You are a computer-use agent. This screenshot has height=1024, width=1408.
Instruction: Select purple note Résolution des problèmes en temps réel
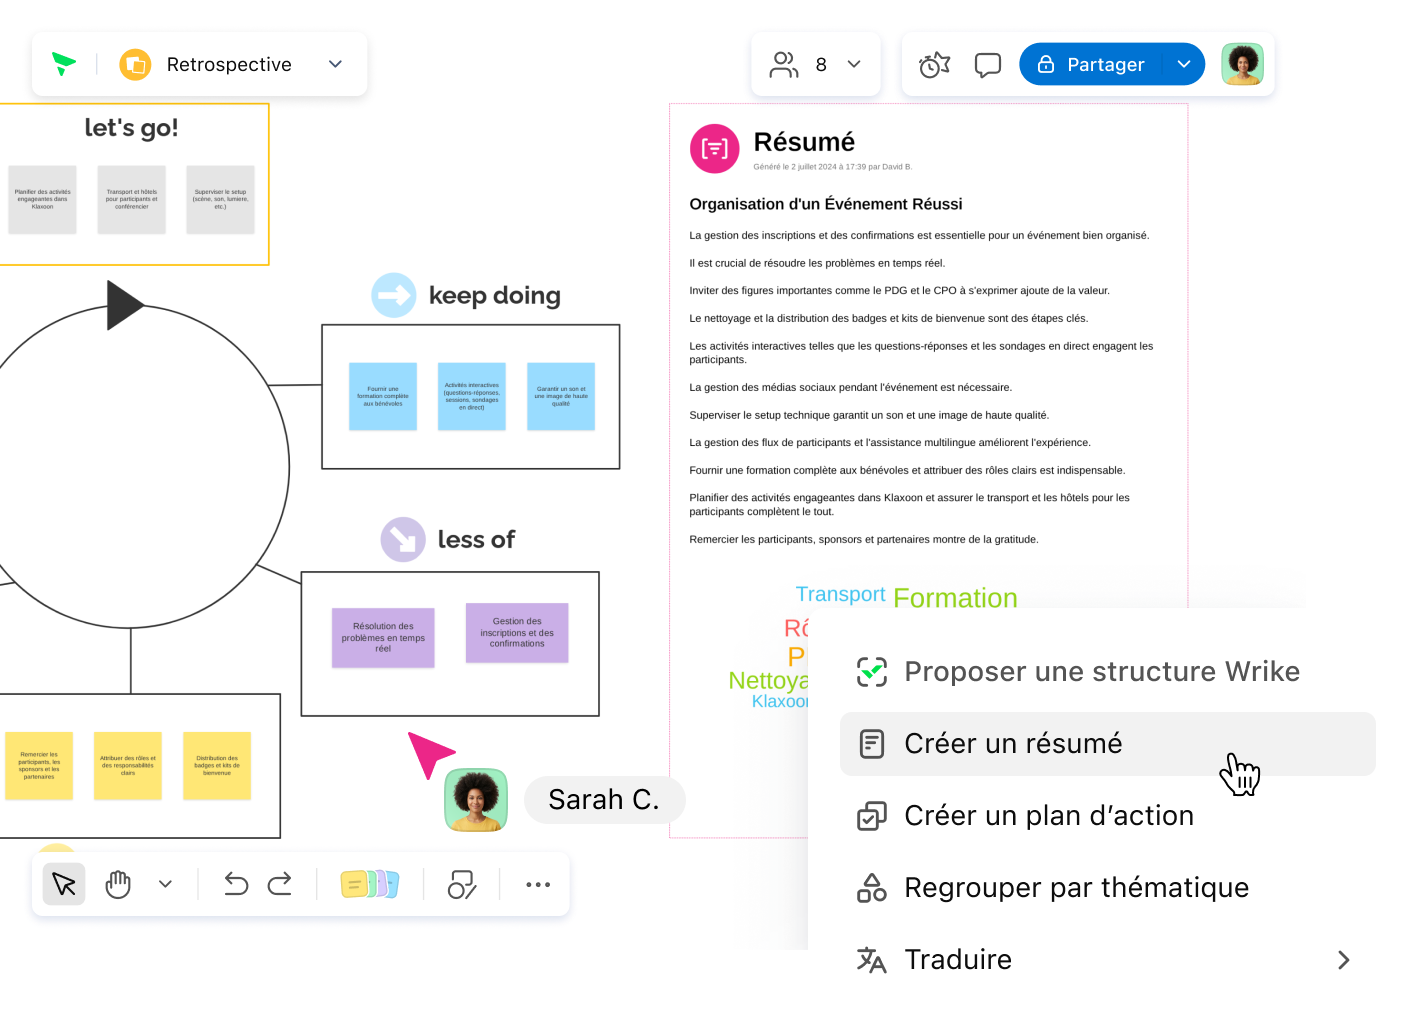point(383,638)
